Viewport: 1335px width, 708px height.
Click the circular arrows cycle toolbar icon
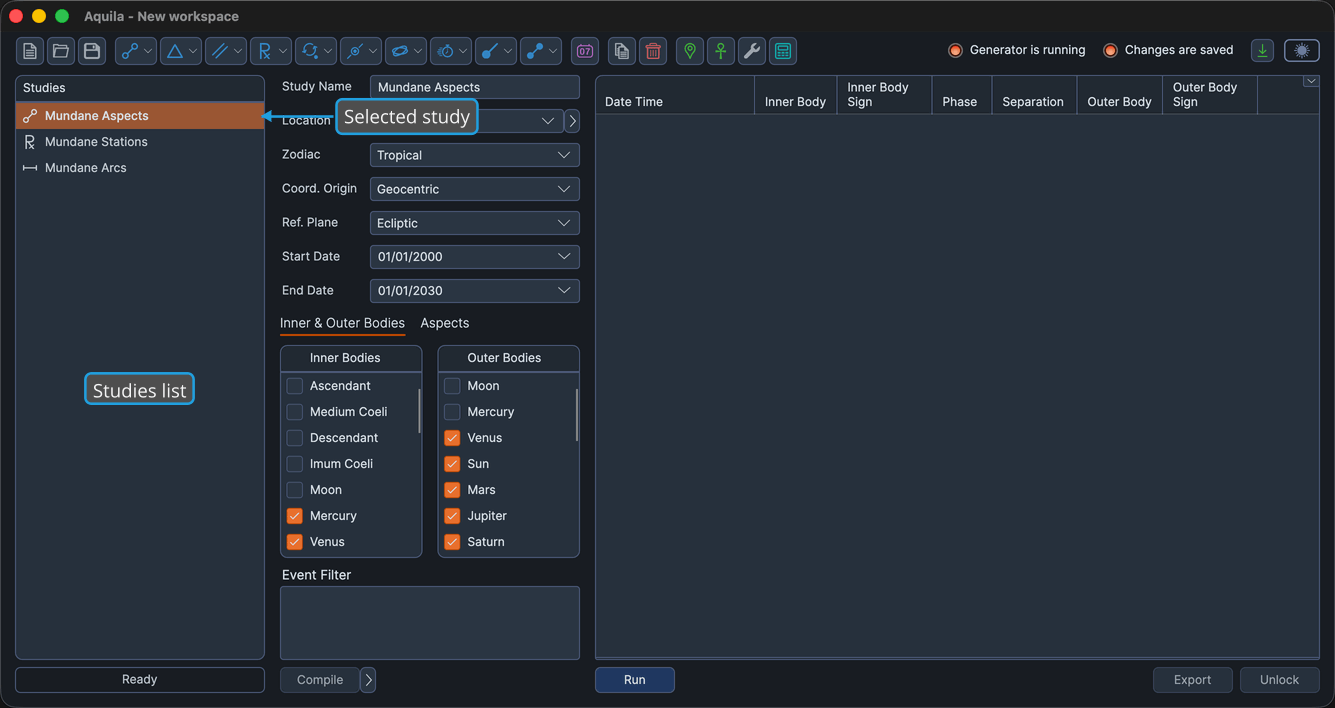309,51
